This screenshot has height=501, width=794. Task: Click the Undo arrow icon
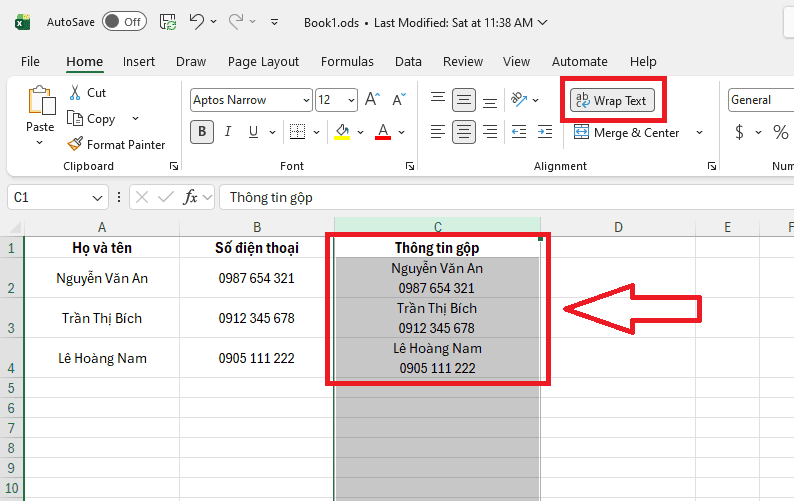click(196, 22)
